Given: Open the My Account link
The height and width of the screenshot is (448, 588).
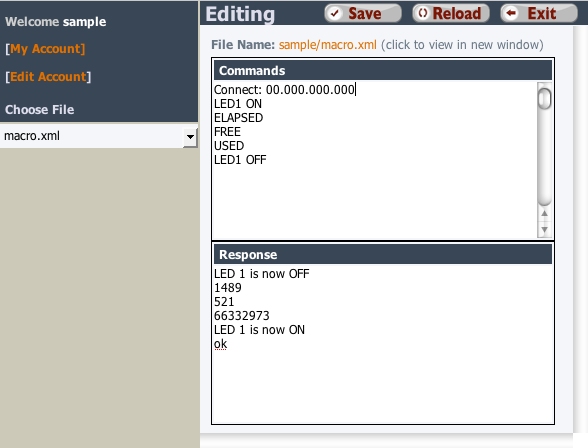Looking at the screenshot, I should pyautogui.click(x=45, y=49).
